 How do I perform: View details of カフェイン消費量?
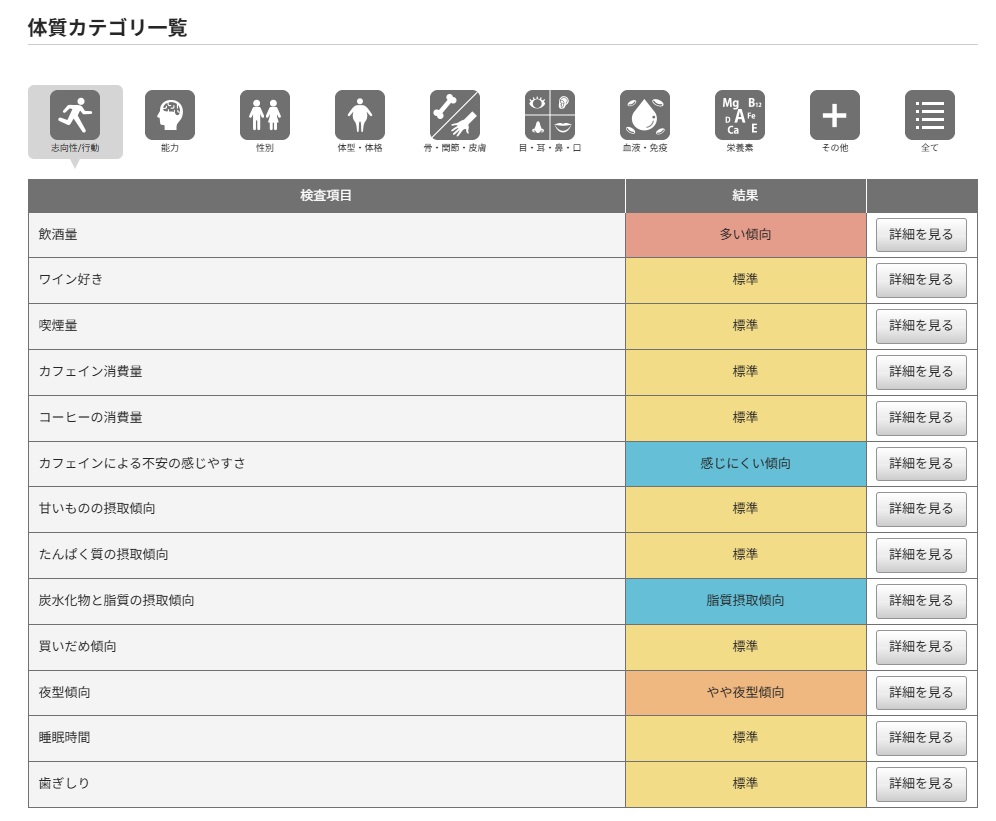coord(921,372)
